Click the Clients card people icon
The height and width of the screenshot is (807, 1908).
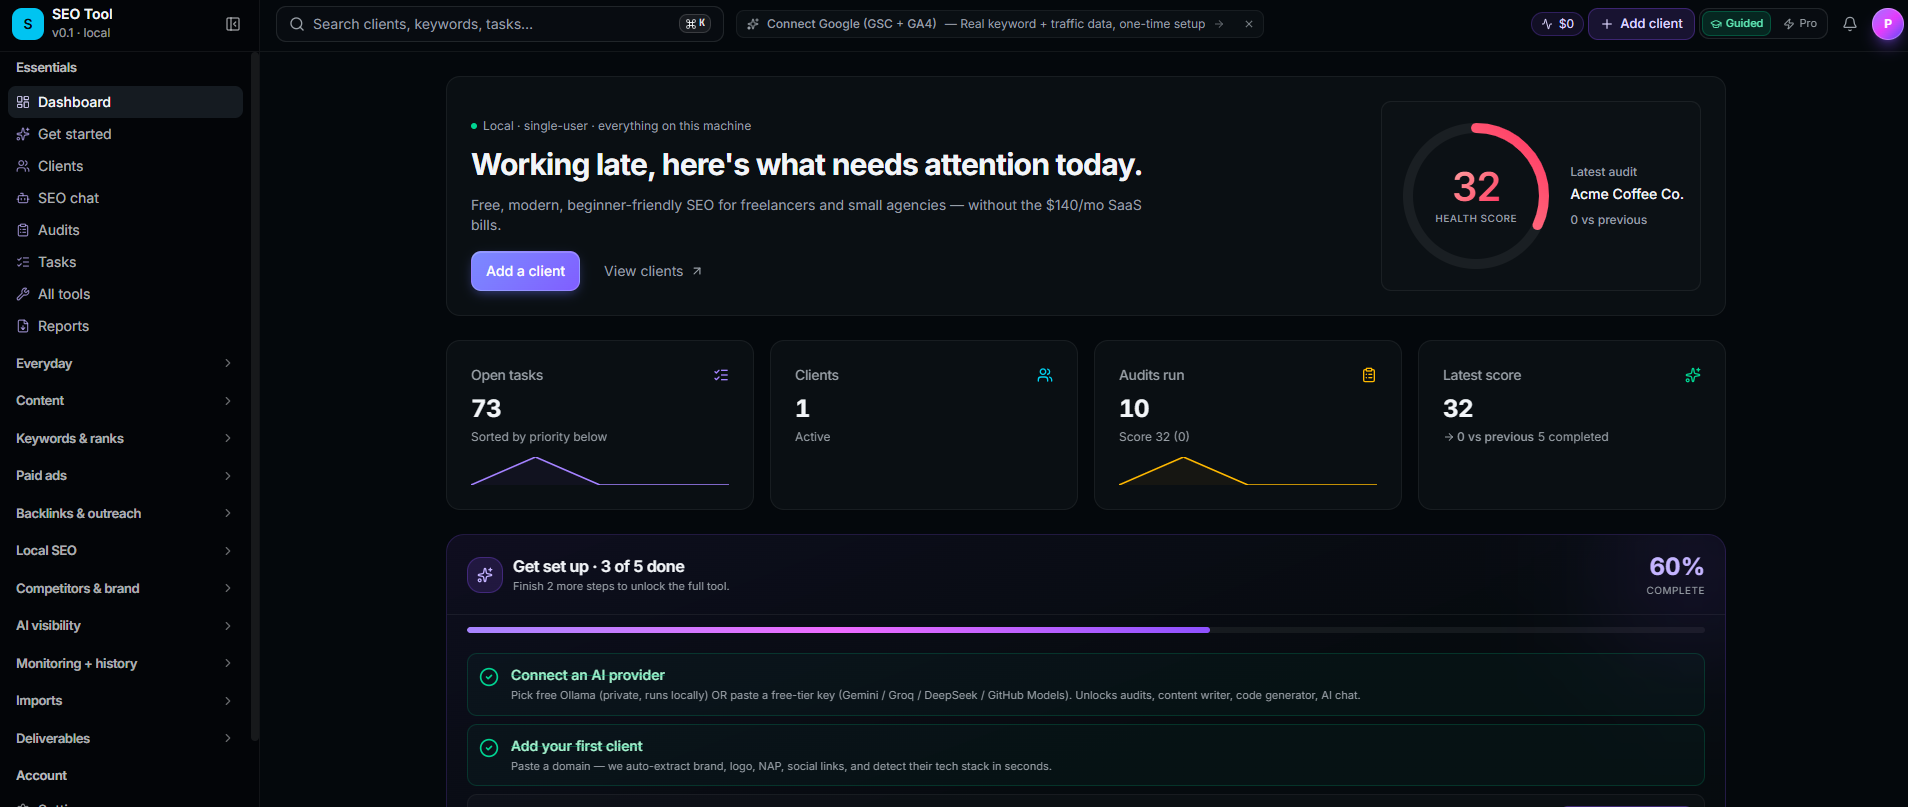coord(1045,375)
